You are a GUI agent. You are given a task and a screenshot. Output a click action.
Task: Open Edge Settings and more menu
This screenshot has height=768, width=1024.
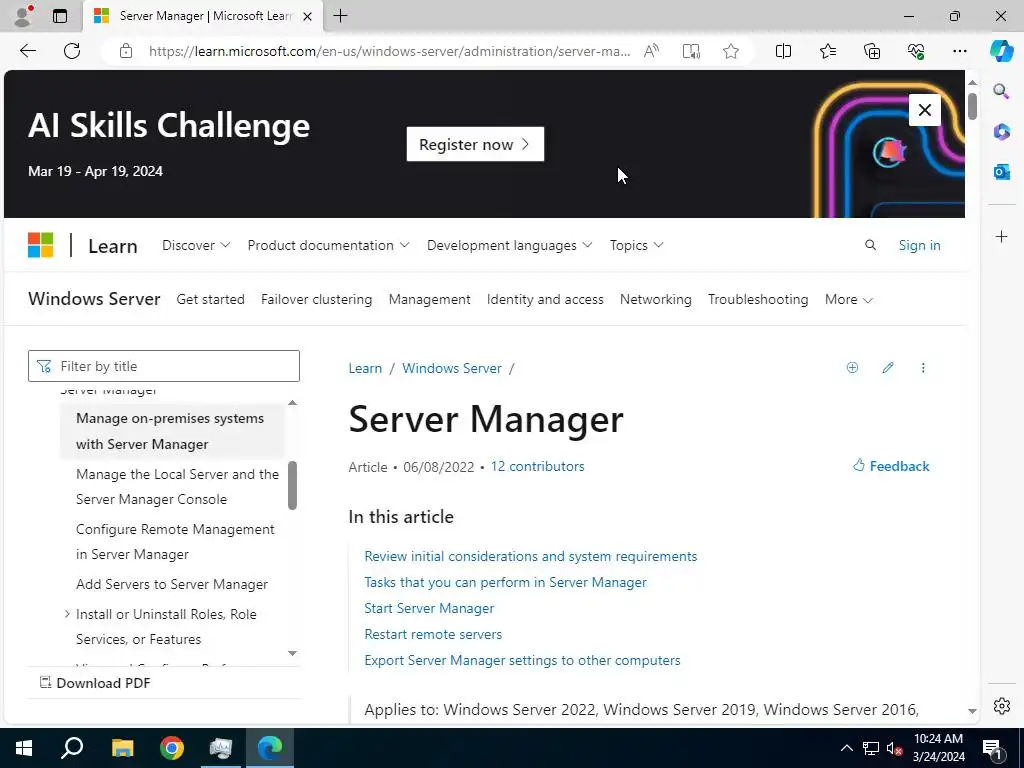click(x=959, y=51)
